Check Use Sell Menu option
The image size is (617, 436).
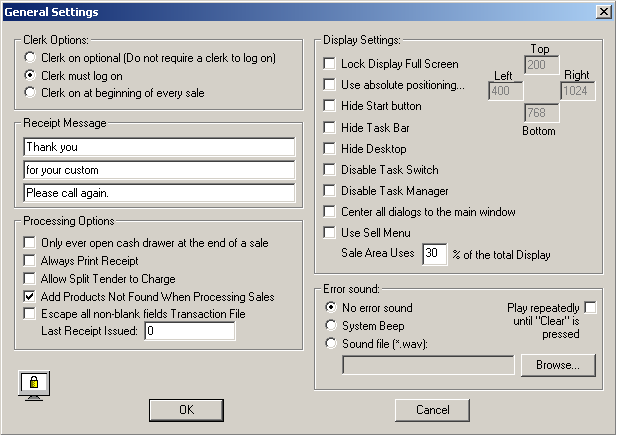(330, 233)
